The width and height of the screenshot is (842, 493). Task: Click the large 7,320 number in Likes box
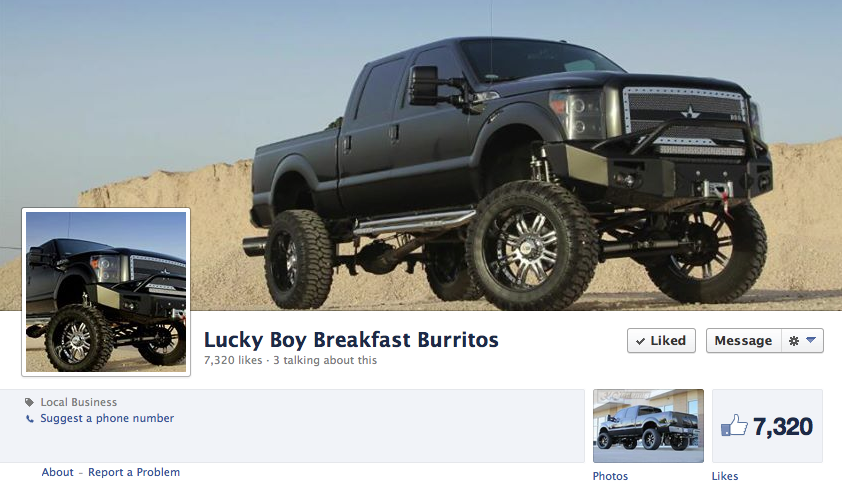[x=783, y=426]
